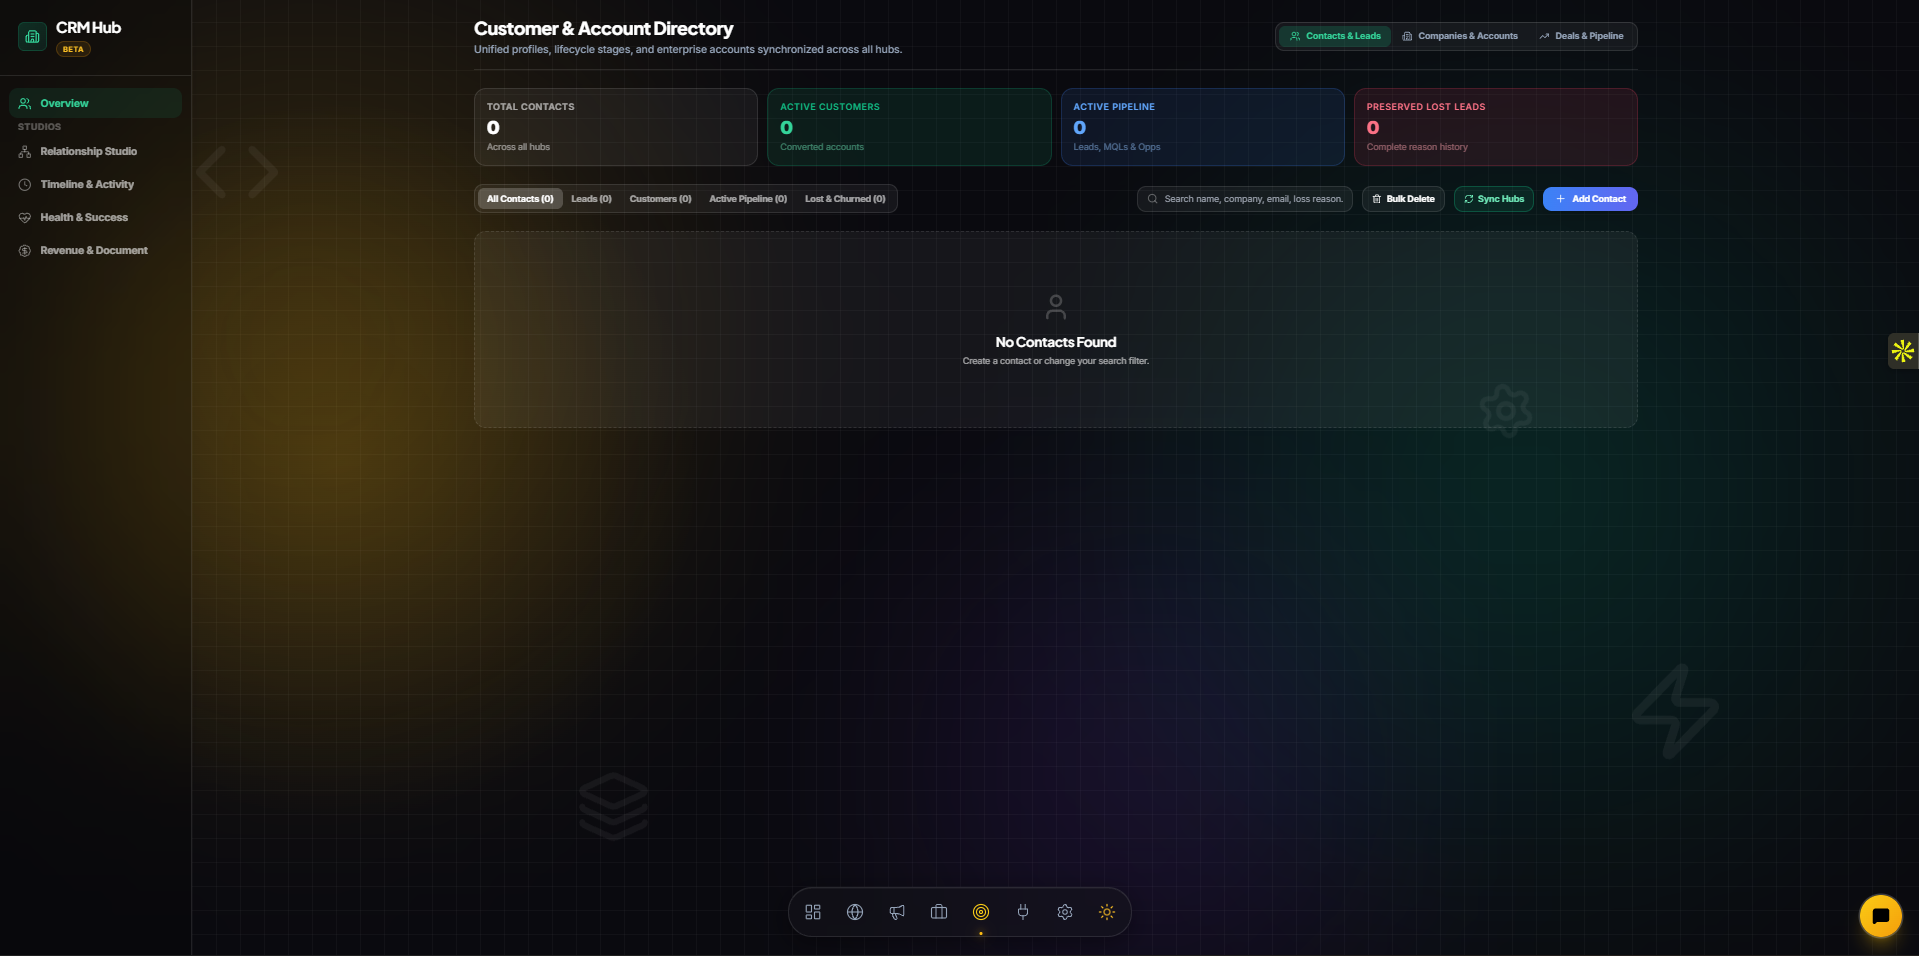Click the yellow target icon in dock

[x=981, y=912]
